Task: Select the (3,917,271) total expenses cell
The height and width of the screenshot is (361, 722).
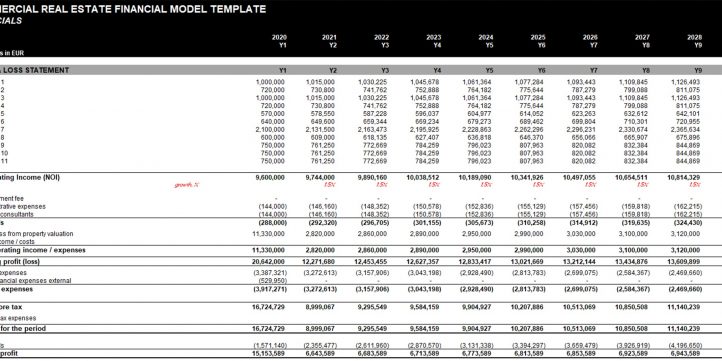Action: point(270,289)
